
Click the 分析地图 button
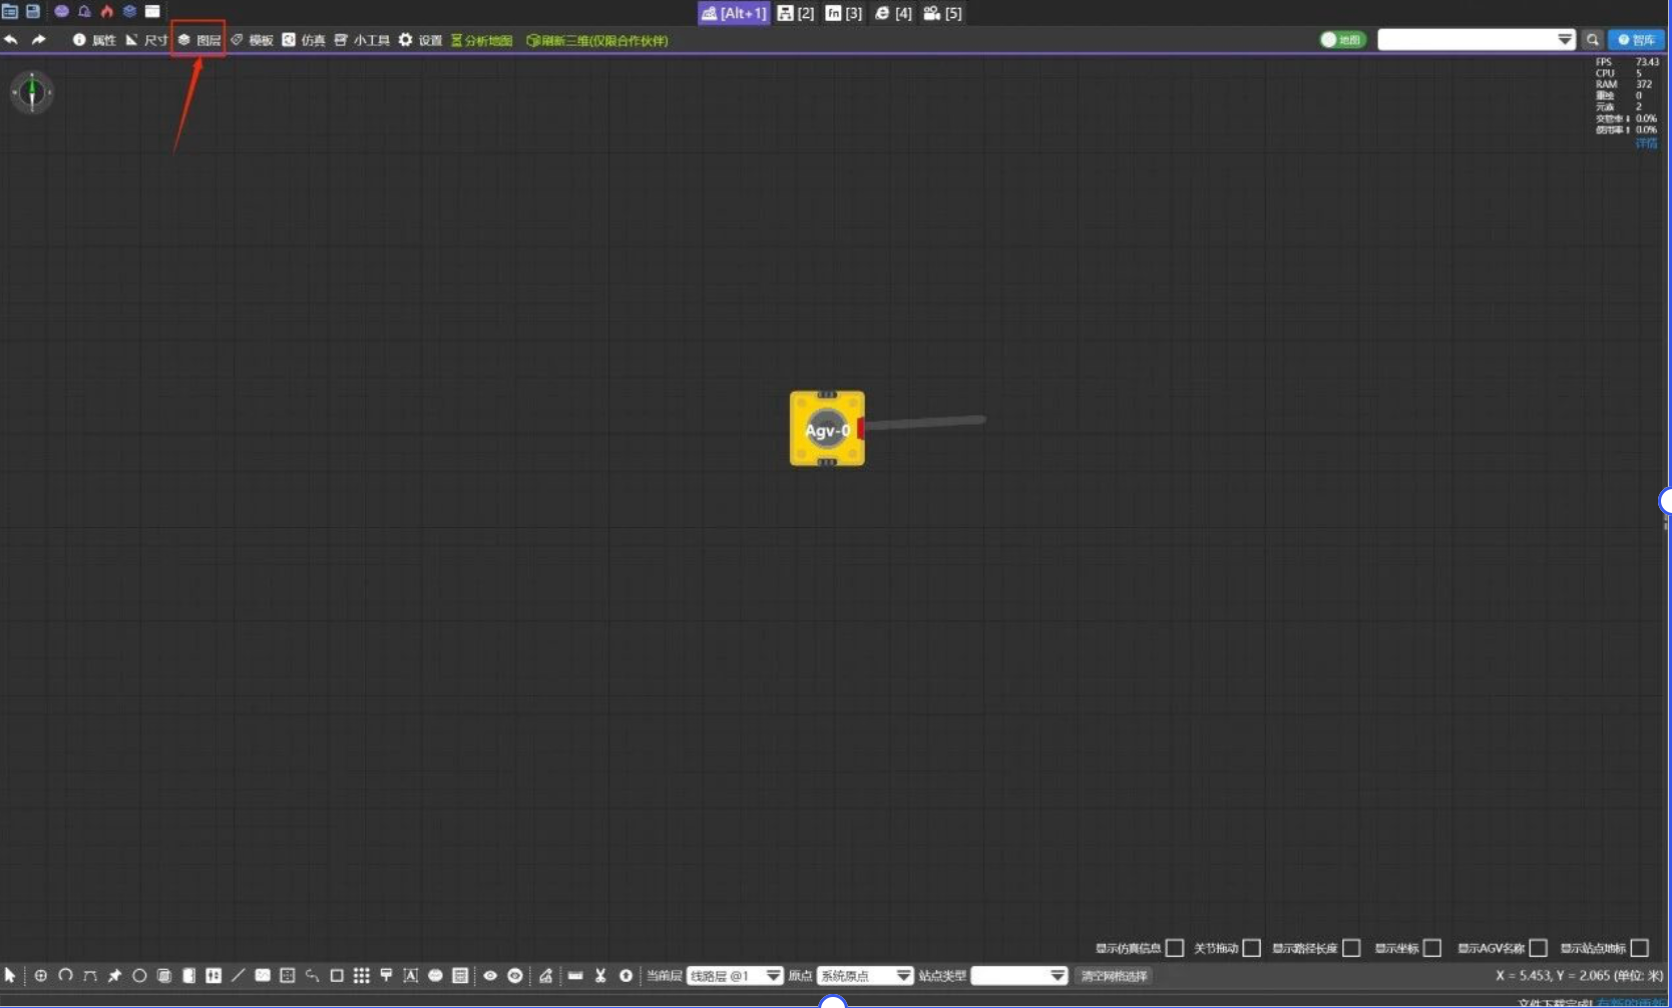coord(482,40)
